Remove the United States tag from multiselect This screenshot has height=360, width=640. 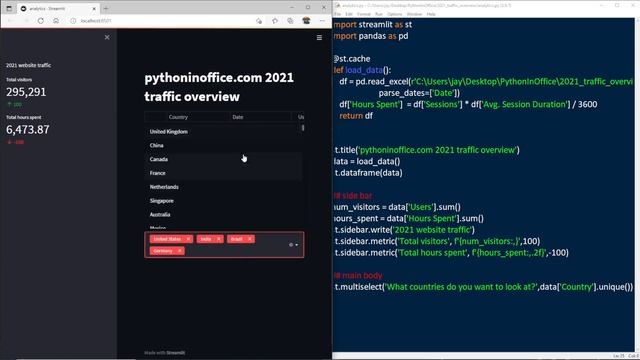[x=188, y=239]
